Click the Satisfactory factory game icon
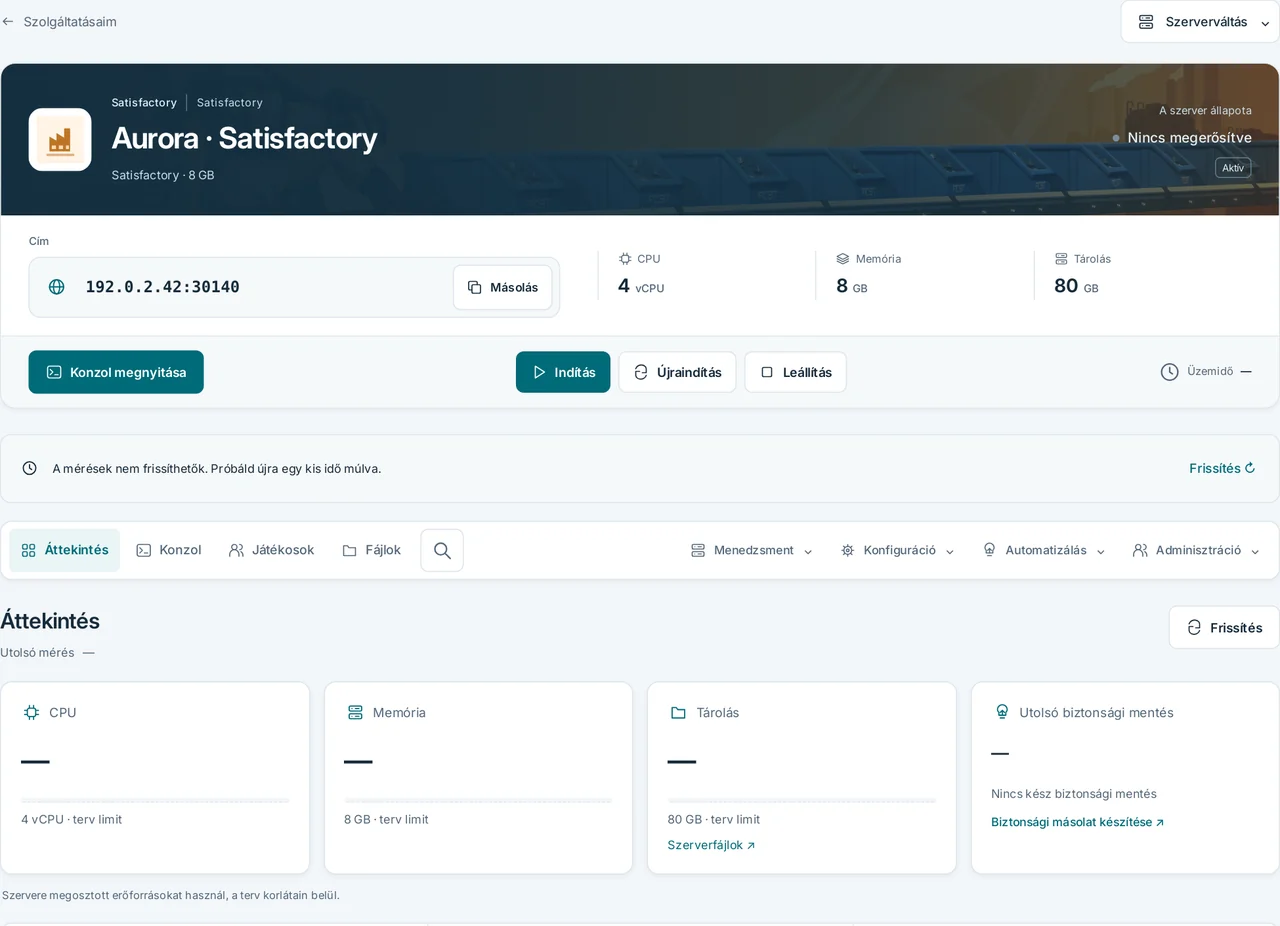 [x=60, y=140]
